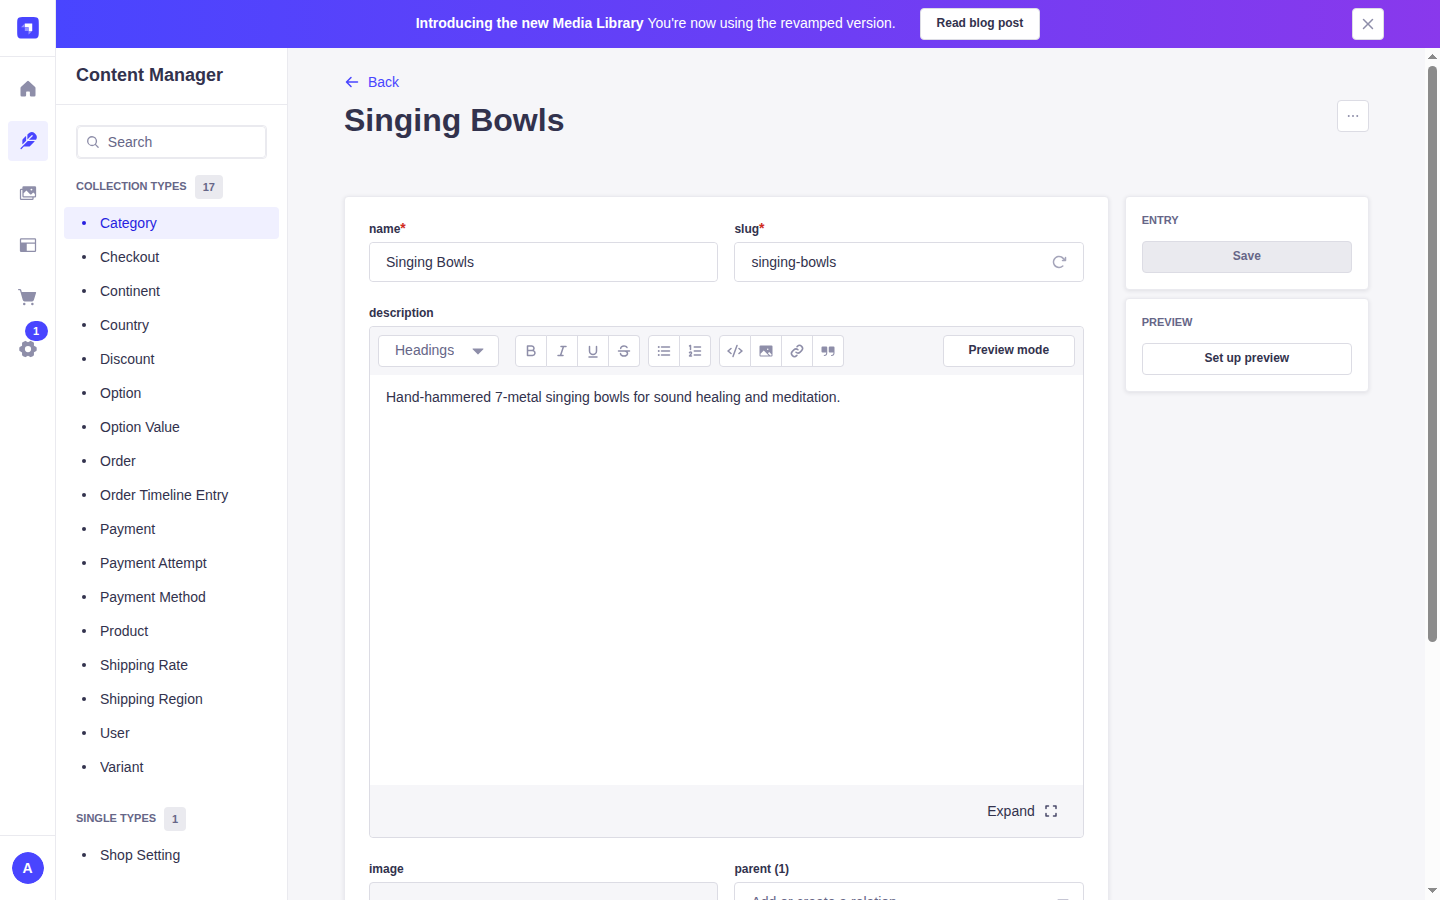Focus the sidebar Search field
Viewport: 1440px width, 900px height.
[x=171, y=142]
